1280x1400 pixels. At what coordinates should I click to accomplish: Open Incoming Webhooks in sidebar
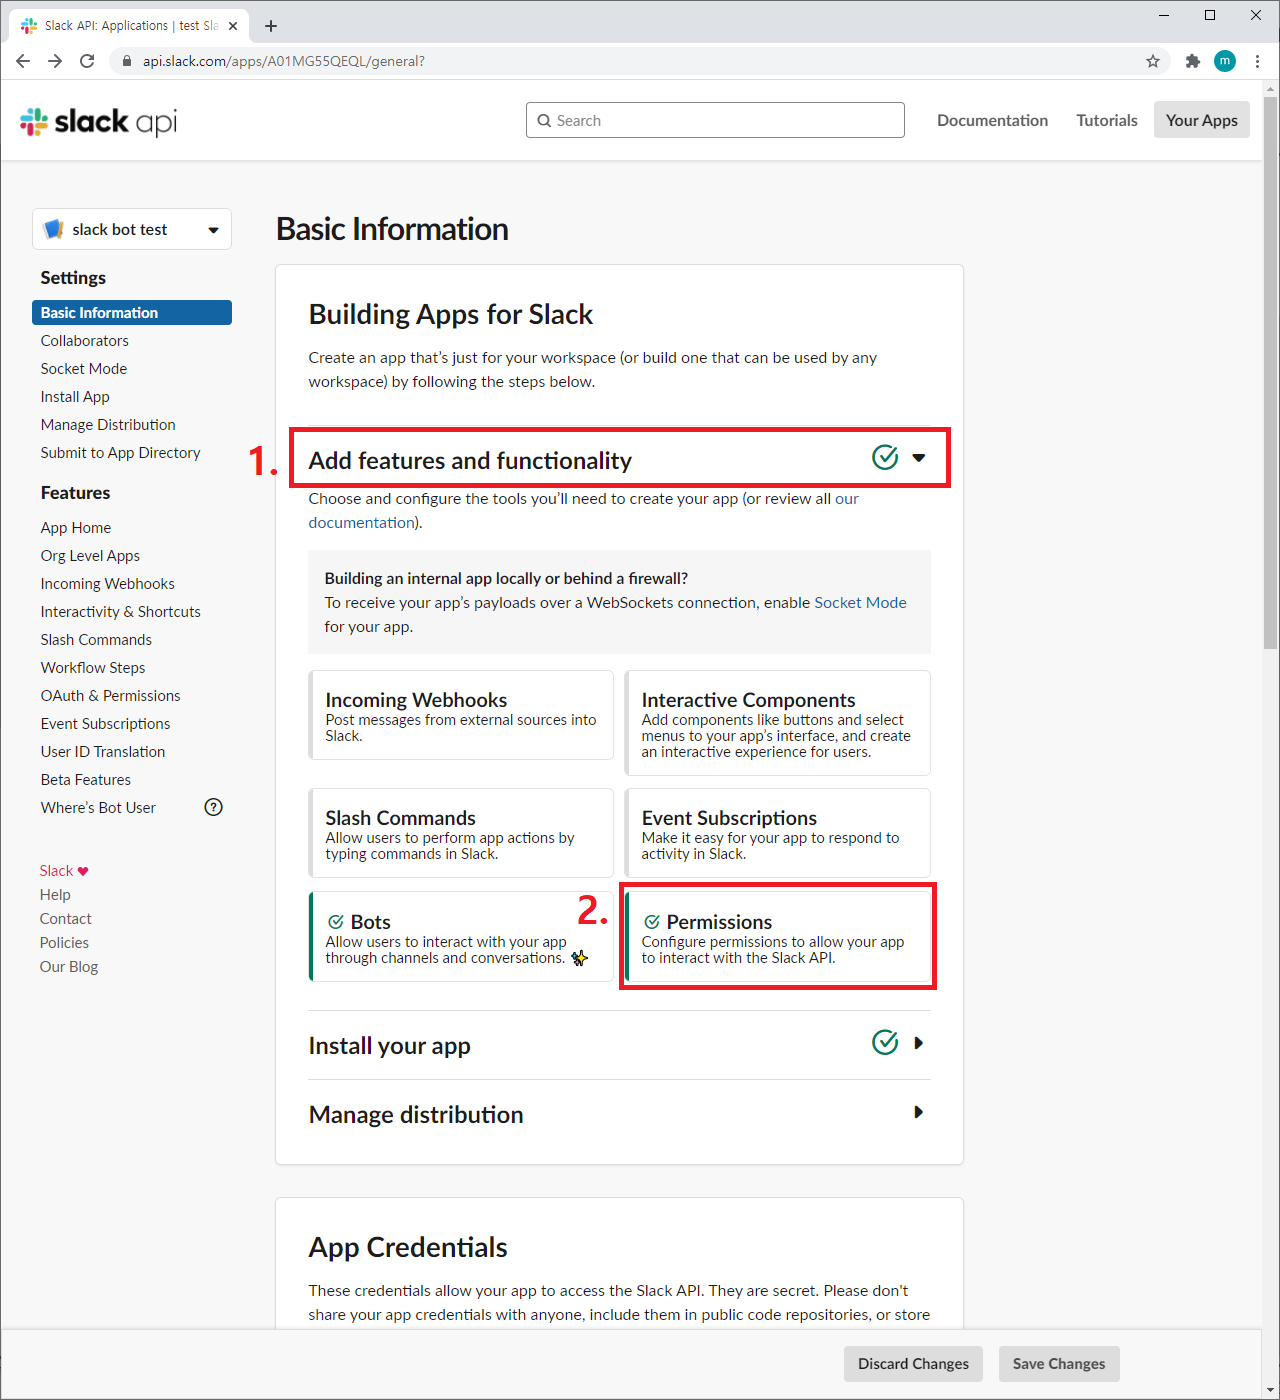pyautogui.click(x=108, y=584)
